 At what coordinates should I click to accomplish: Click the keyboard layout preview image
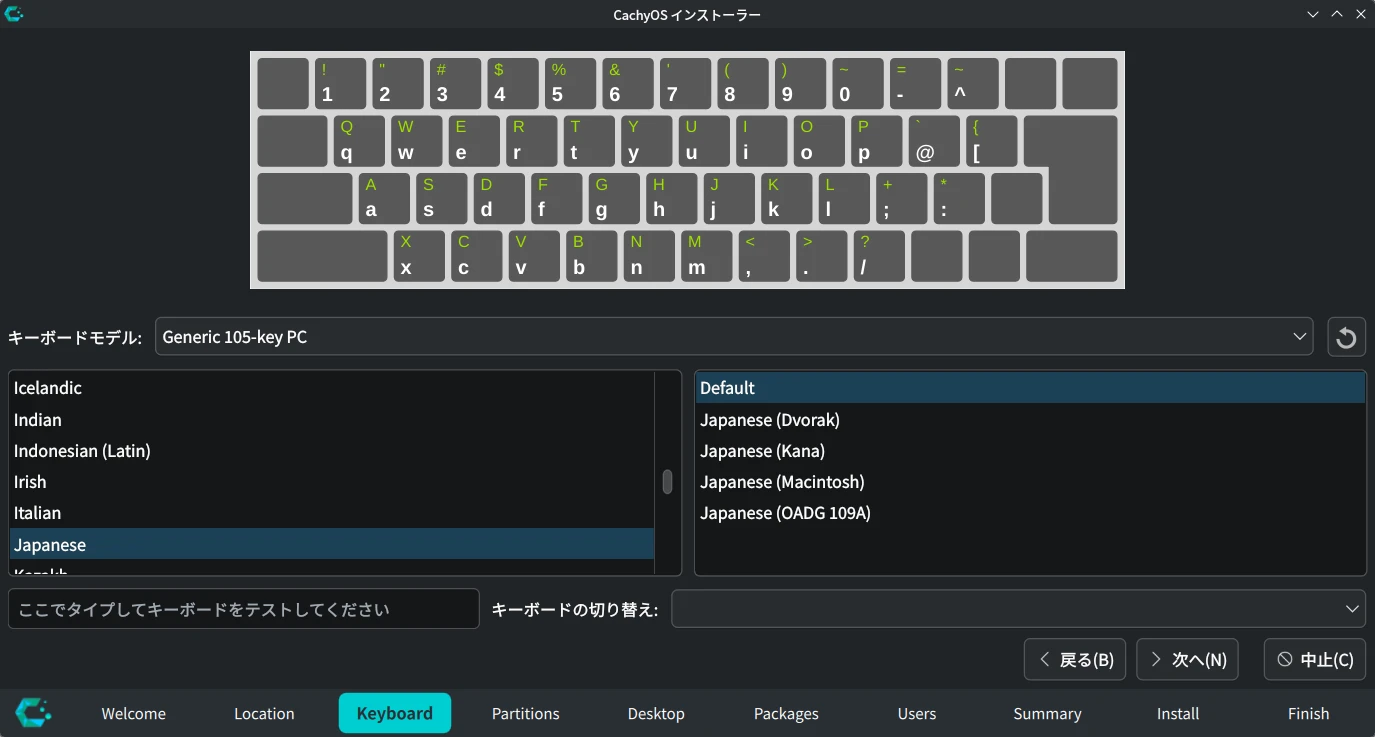pos(687,170)
